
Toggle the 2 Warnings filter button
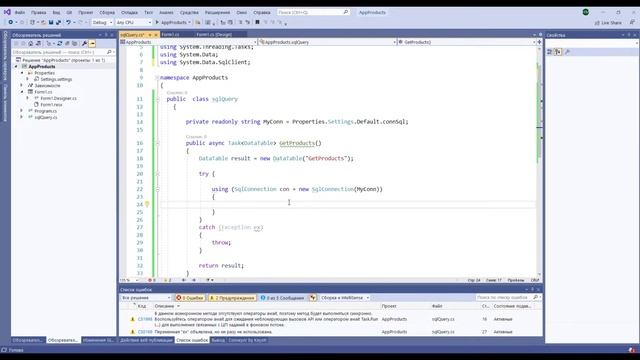tap(232, 298)
